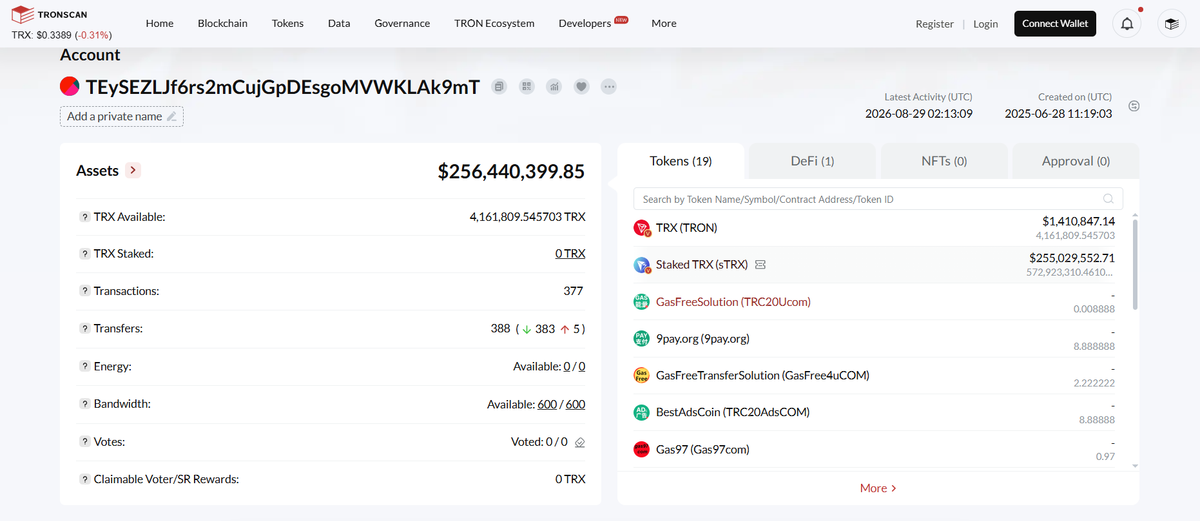Click the 9pay.org token logo

642,338
